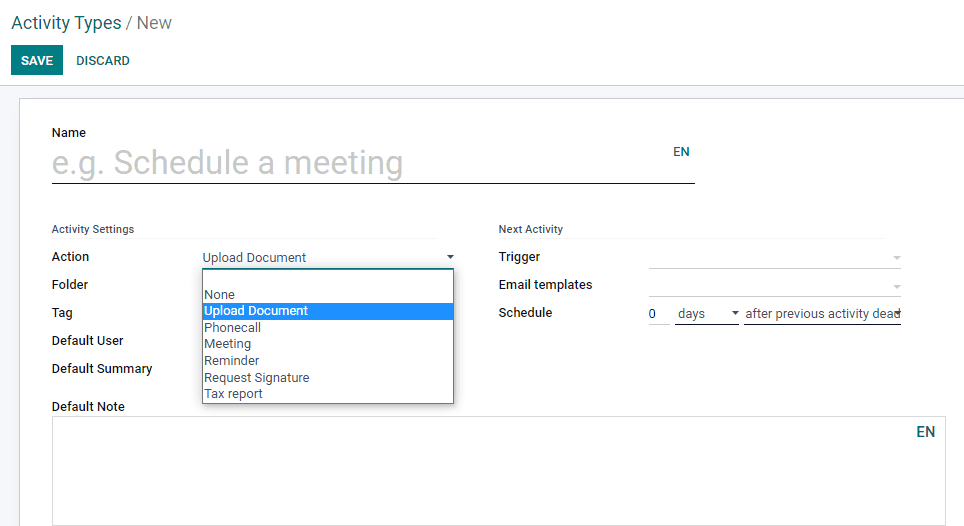Click the EN language button beside Name
The image size is (964, 526).
(681, 152)
